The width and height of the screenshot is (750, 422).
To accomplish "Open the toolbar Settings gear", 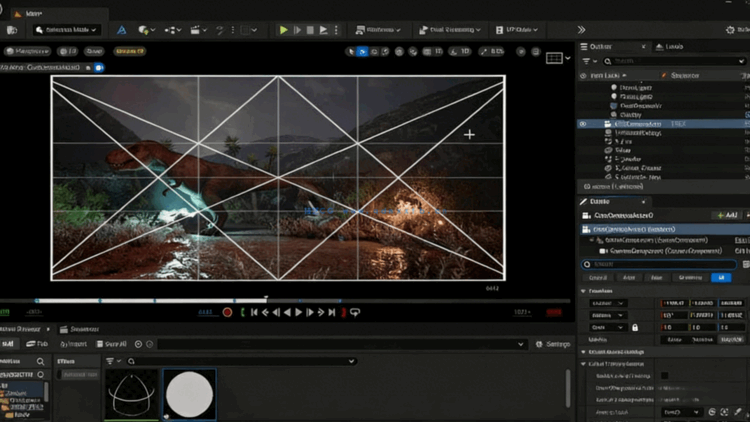I will pyautogui.click(x=730, y=30).
